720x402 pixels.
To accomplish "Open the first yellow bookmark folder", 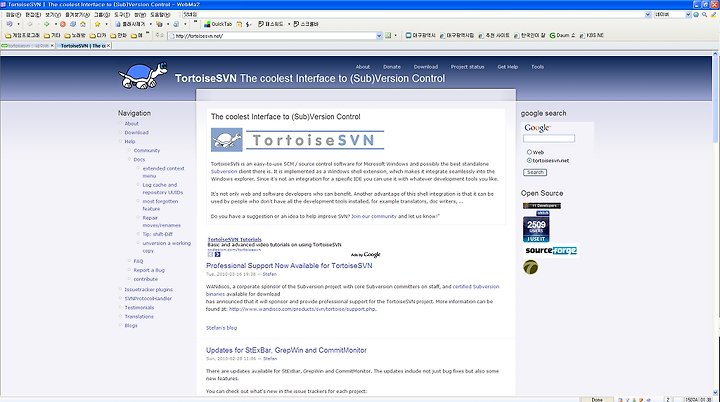I will click(x=22, y=35).
